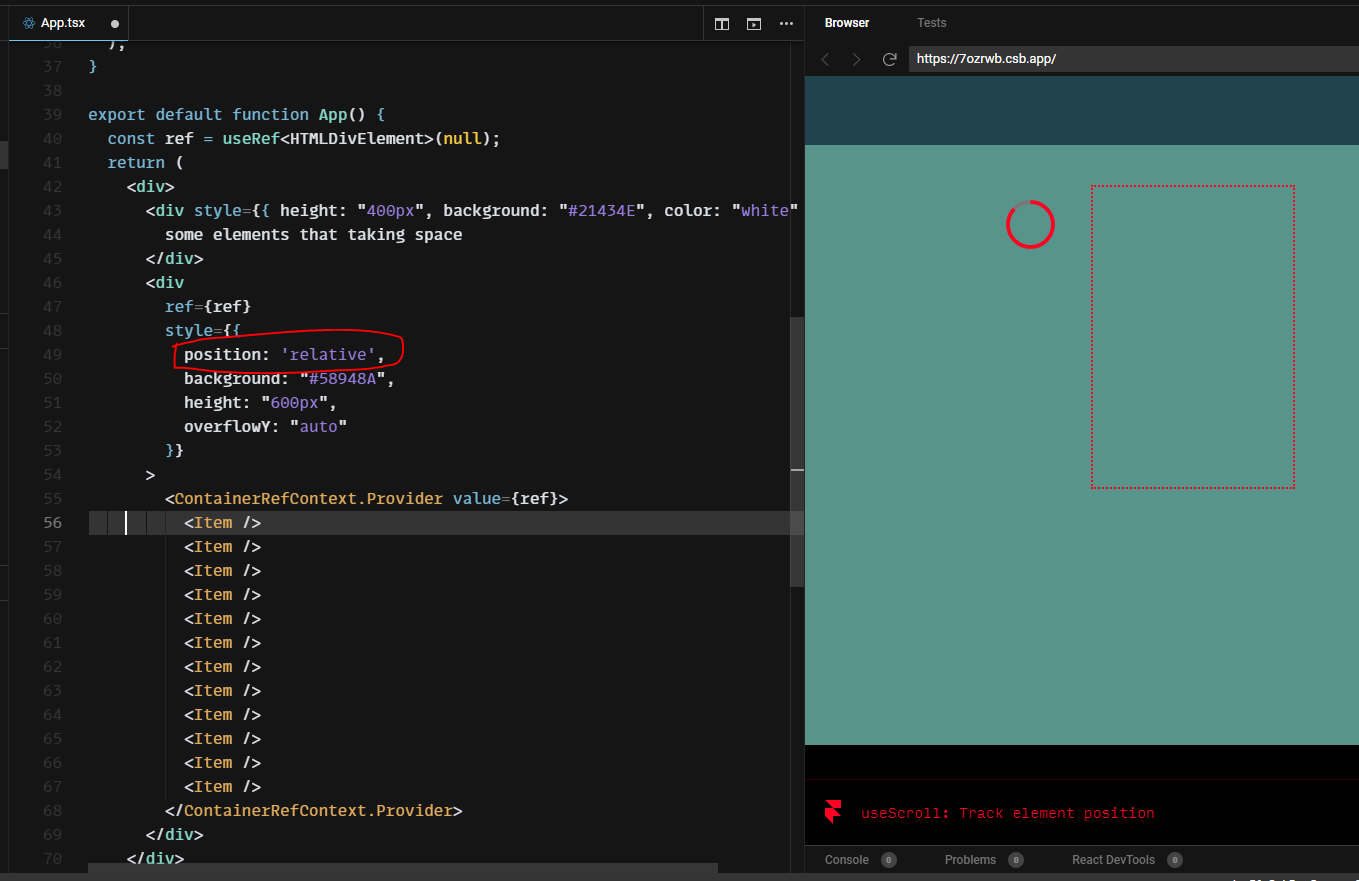This screenshot has width=1359, height=881.
Task: Open the split editor layout icon
Action: pyautogui.click(x=722, y=23)
